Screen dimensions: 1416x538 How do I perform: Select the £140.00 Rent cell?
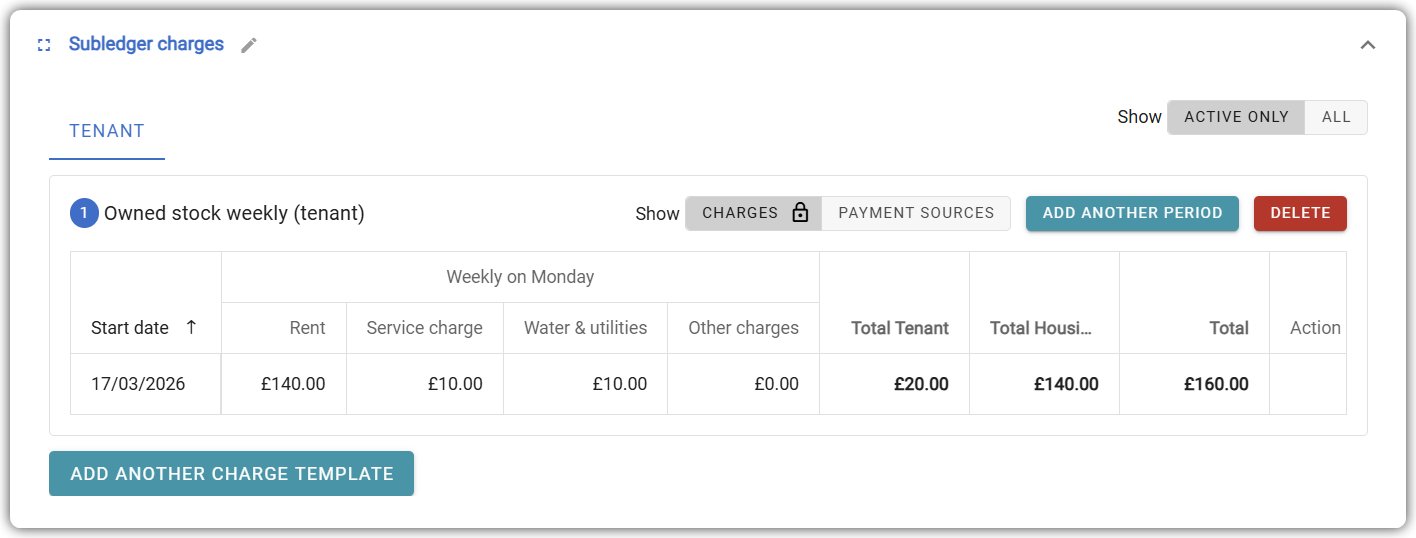coord(293,384)
